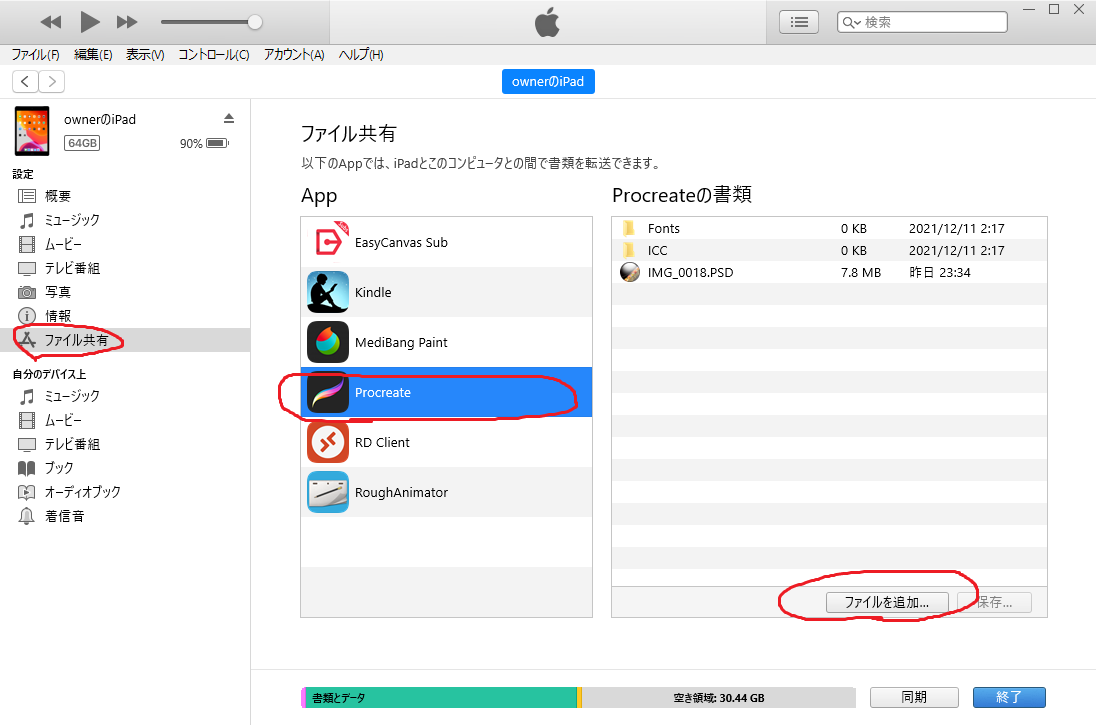
Task: Select the RoughAnimator app icon
Action: pos(328,492)
